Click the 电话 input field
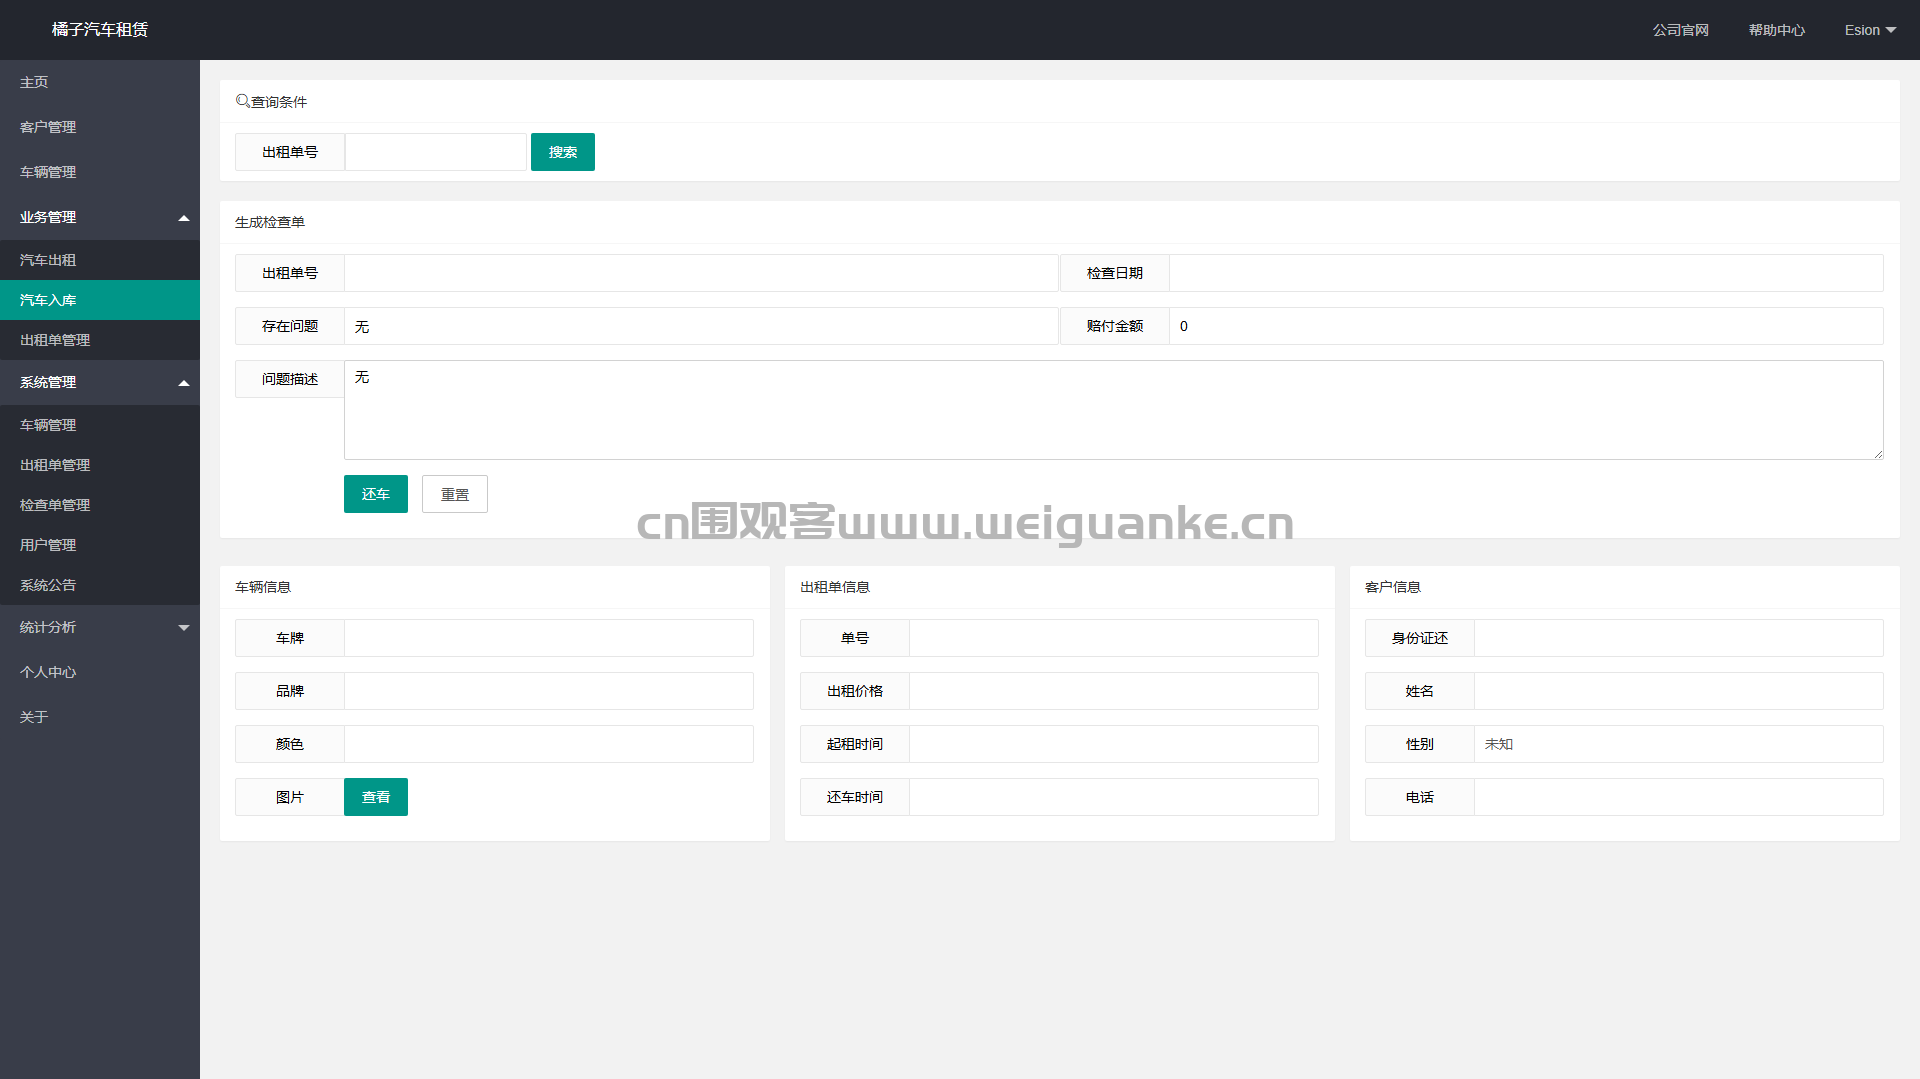 click(1679, 797)
